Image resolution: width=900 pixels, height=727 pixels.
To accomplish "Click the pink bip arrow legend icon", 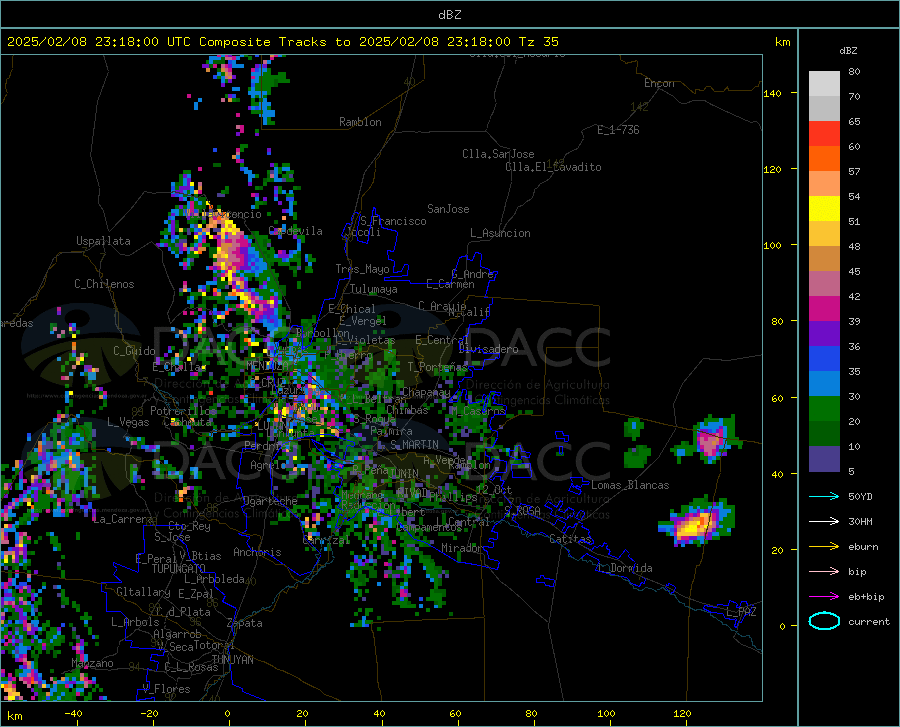I will pos(824,571).
